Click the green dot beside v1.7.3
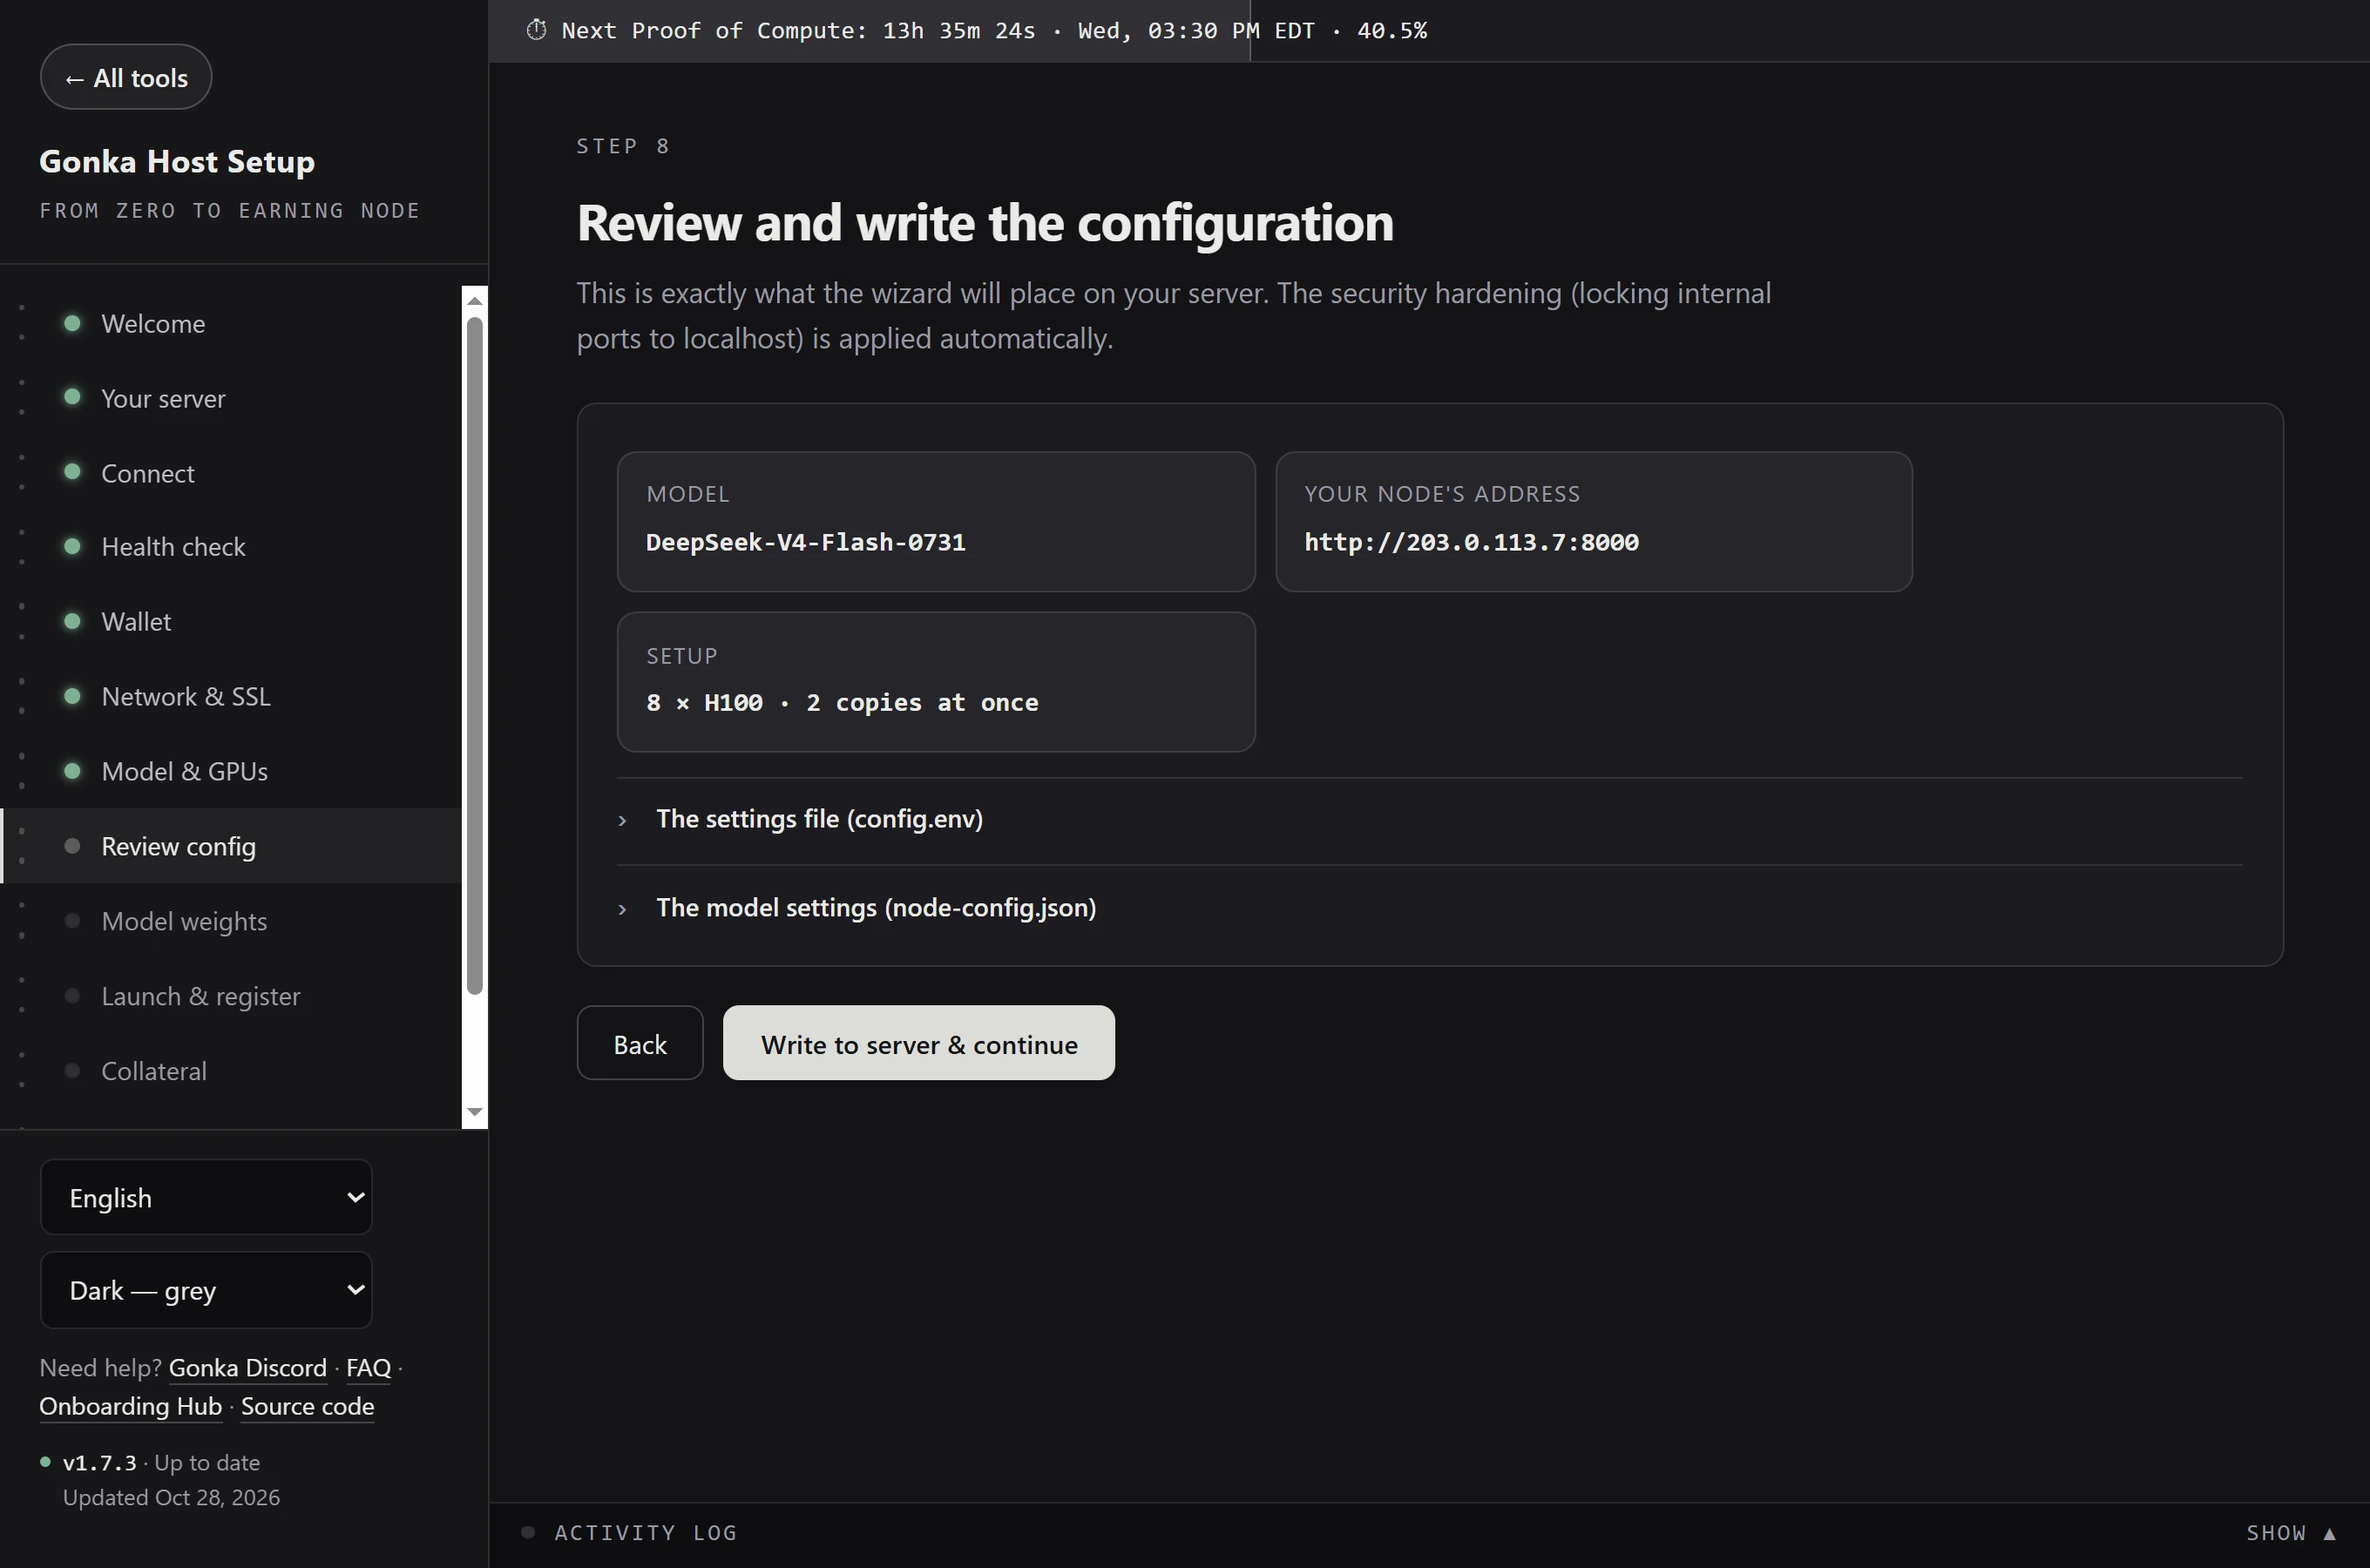The height and width of the screenshot is (1568, 2370). [x=45, y=1462]
